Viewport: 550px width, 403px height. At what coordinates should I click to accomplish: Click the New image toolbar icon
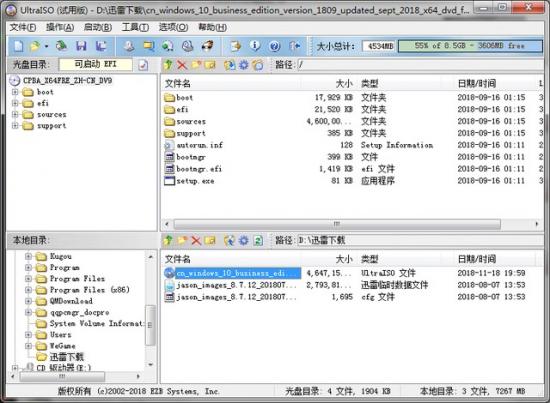[18, 46]
